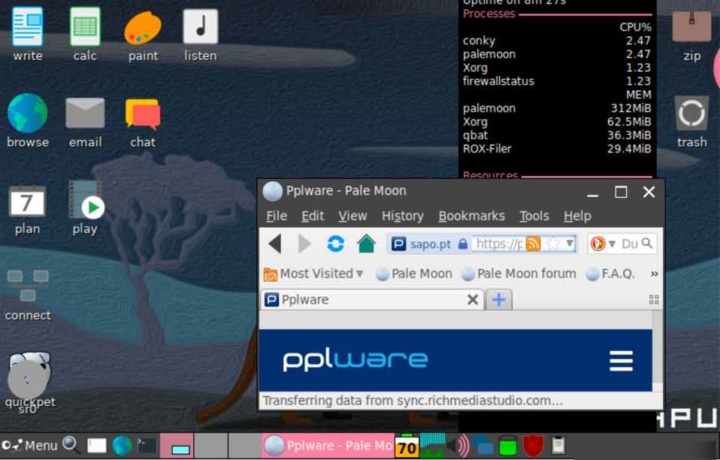Open the Pale Moon forum bookmark
The image size is (720, 460).
coord(518,273)
